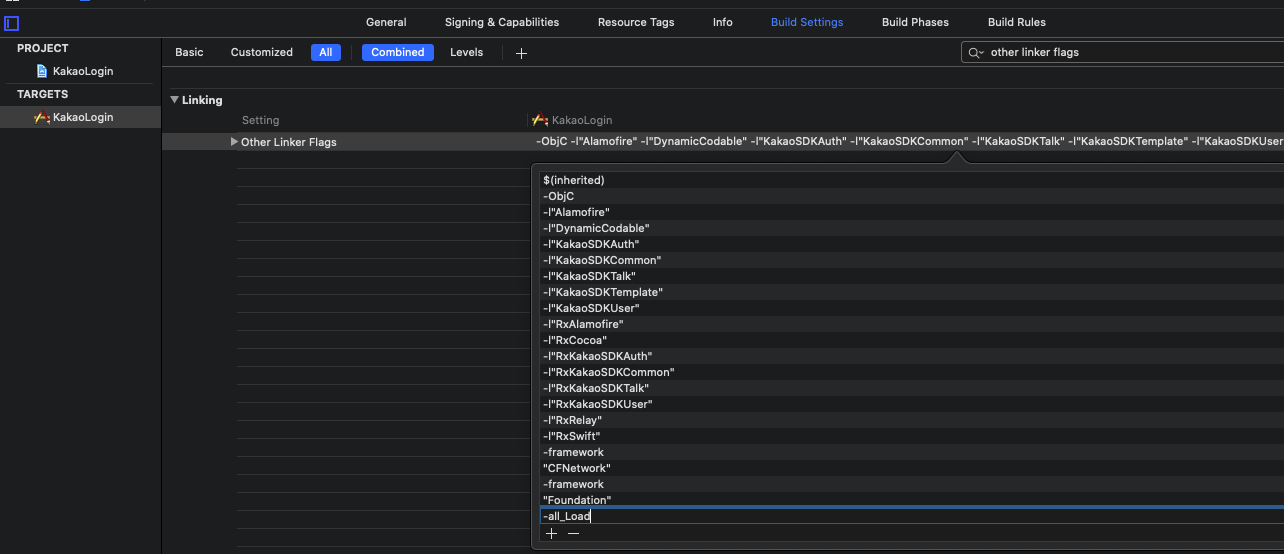The image size is (1284, 554).
Task: Open the General tab
Action: pos(386,22)
